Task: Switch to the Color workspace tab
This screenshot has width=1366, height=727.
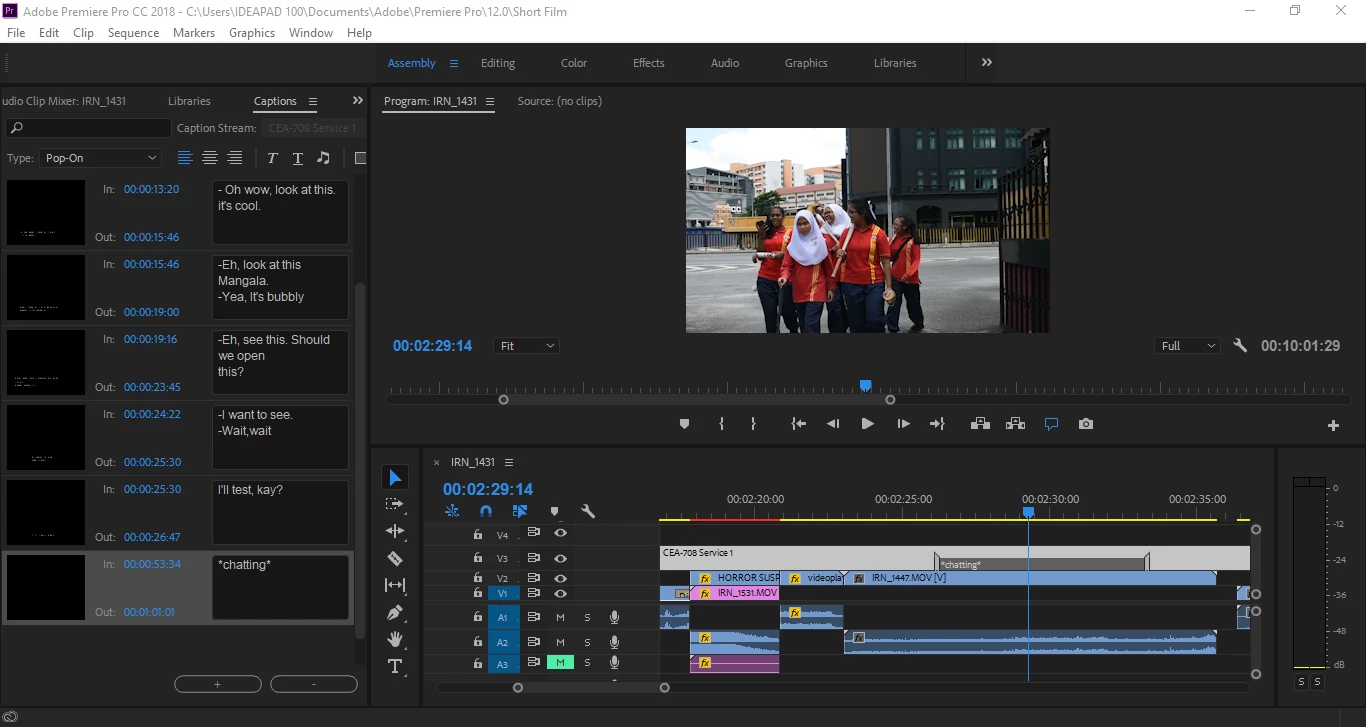Action: [574, 63]
